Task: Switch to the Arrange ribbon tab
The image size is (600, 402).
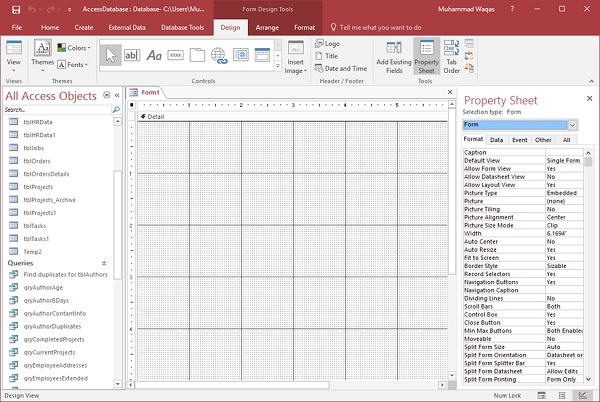Action: click(267, 27)
